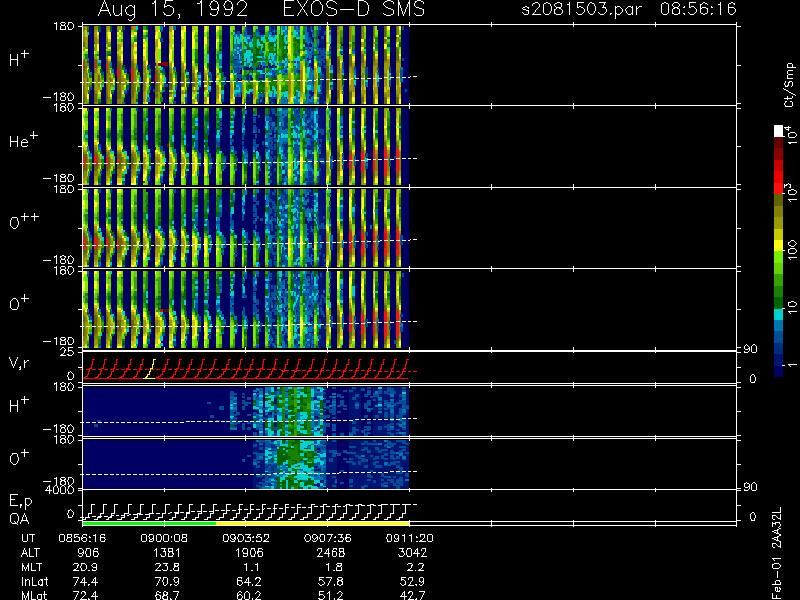800x600 pixels.
Task: Click the 'E,p' panel label
Action: coord(20,502)
